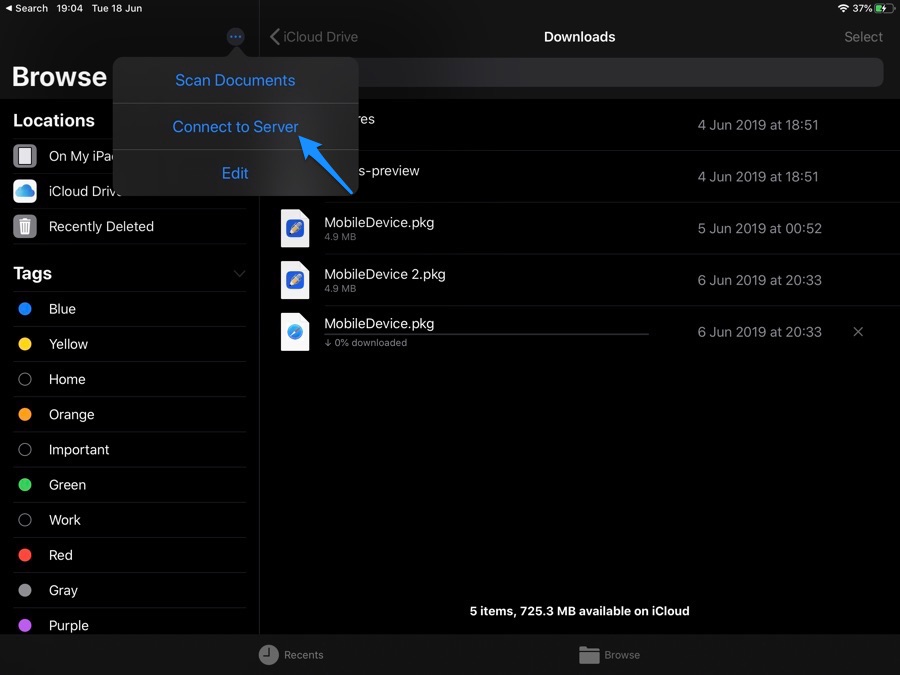Choose Connect to Server

(x=235, y=127)
